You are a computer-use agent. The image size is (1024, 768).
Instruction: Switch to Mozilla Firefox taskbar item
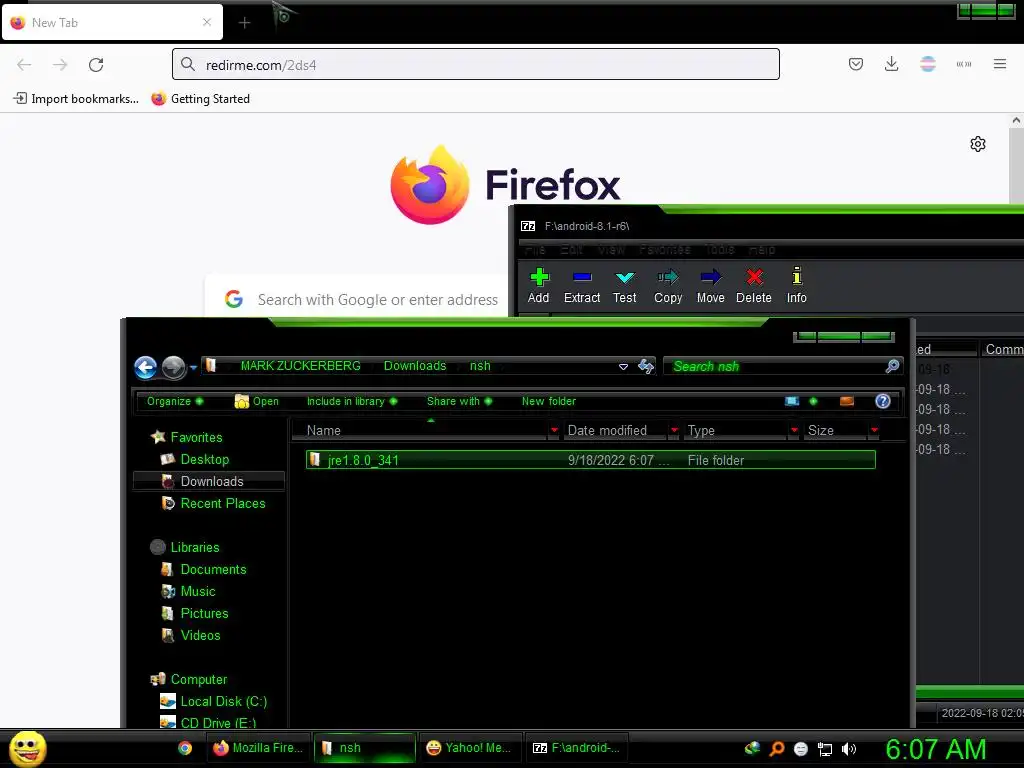pyautogui.click(x=258, y=748)
